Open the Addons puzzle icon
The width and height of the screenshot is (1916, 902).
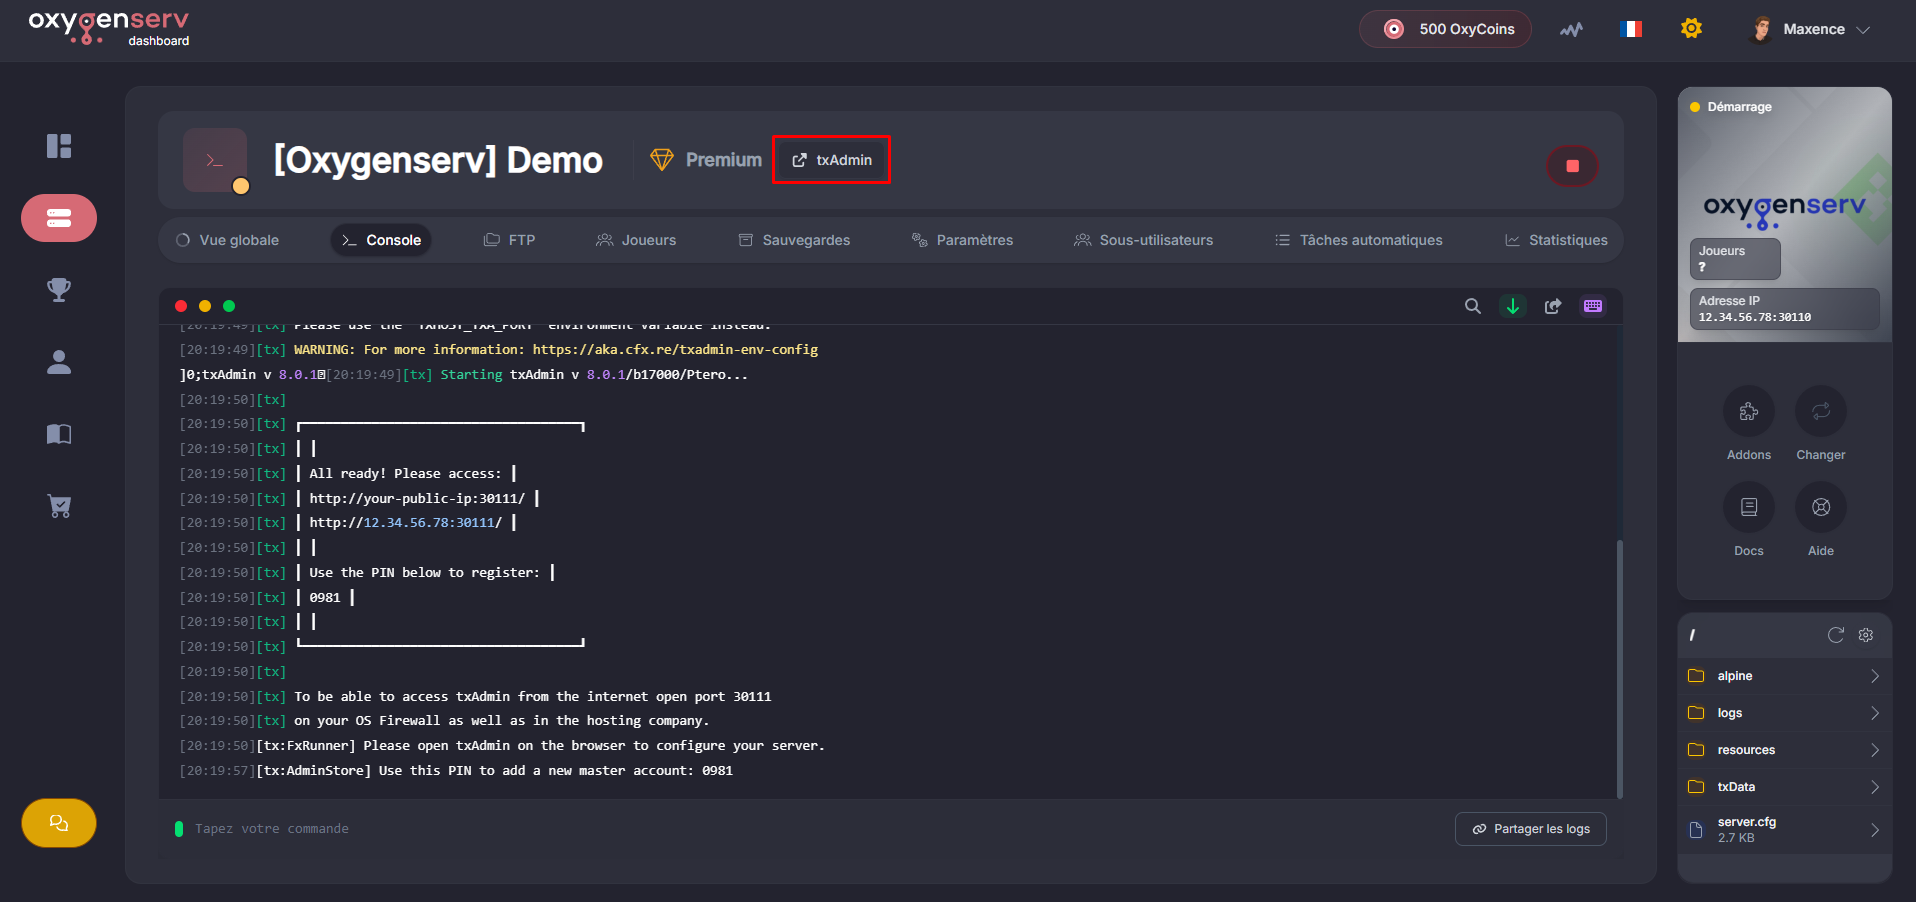[x=1748, y=412]
